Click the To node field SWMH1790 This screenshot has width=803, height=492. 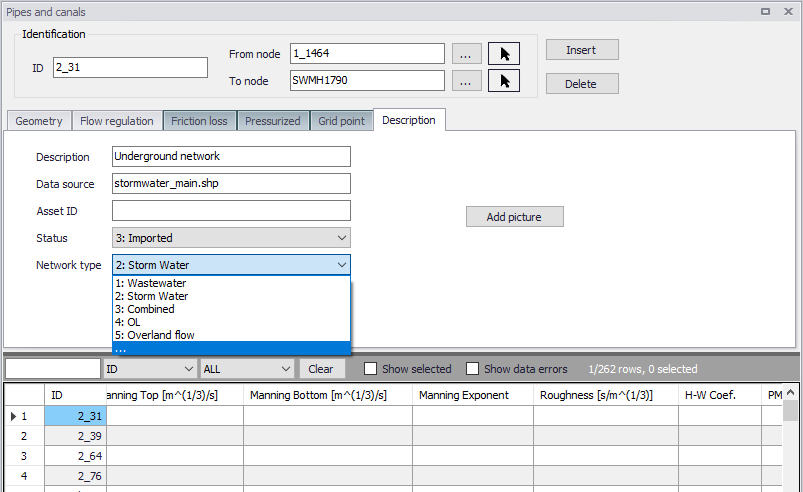[367, 80]
